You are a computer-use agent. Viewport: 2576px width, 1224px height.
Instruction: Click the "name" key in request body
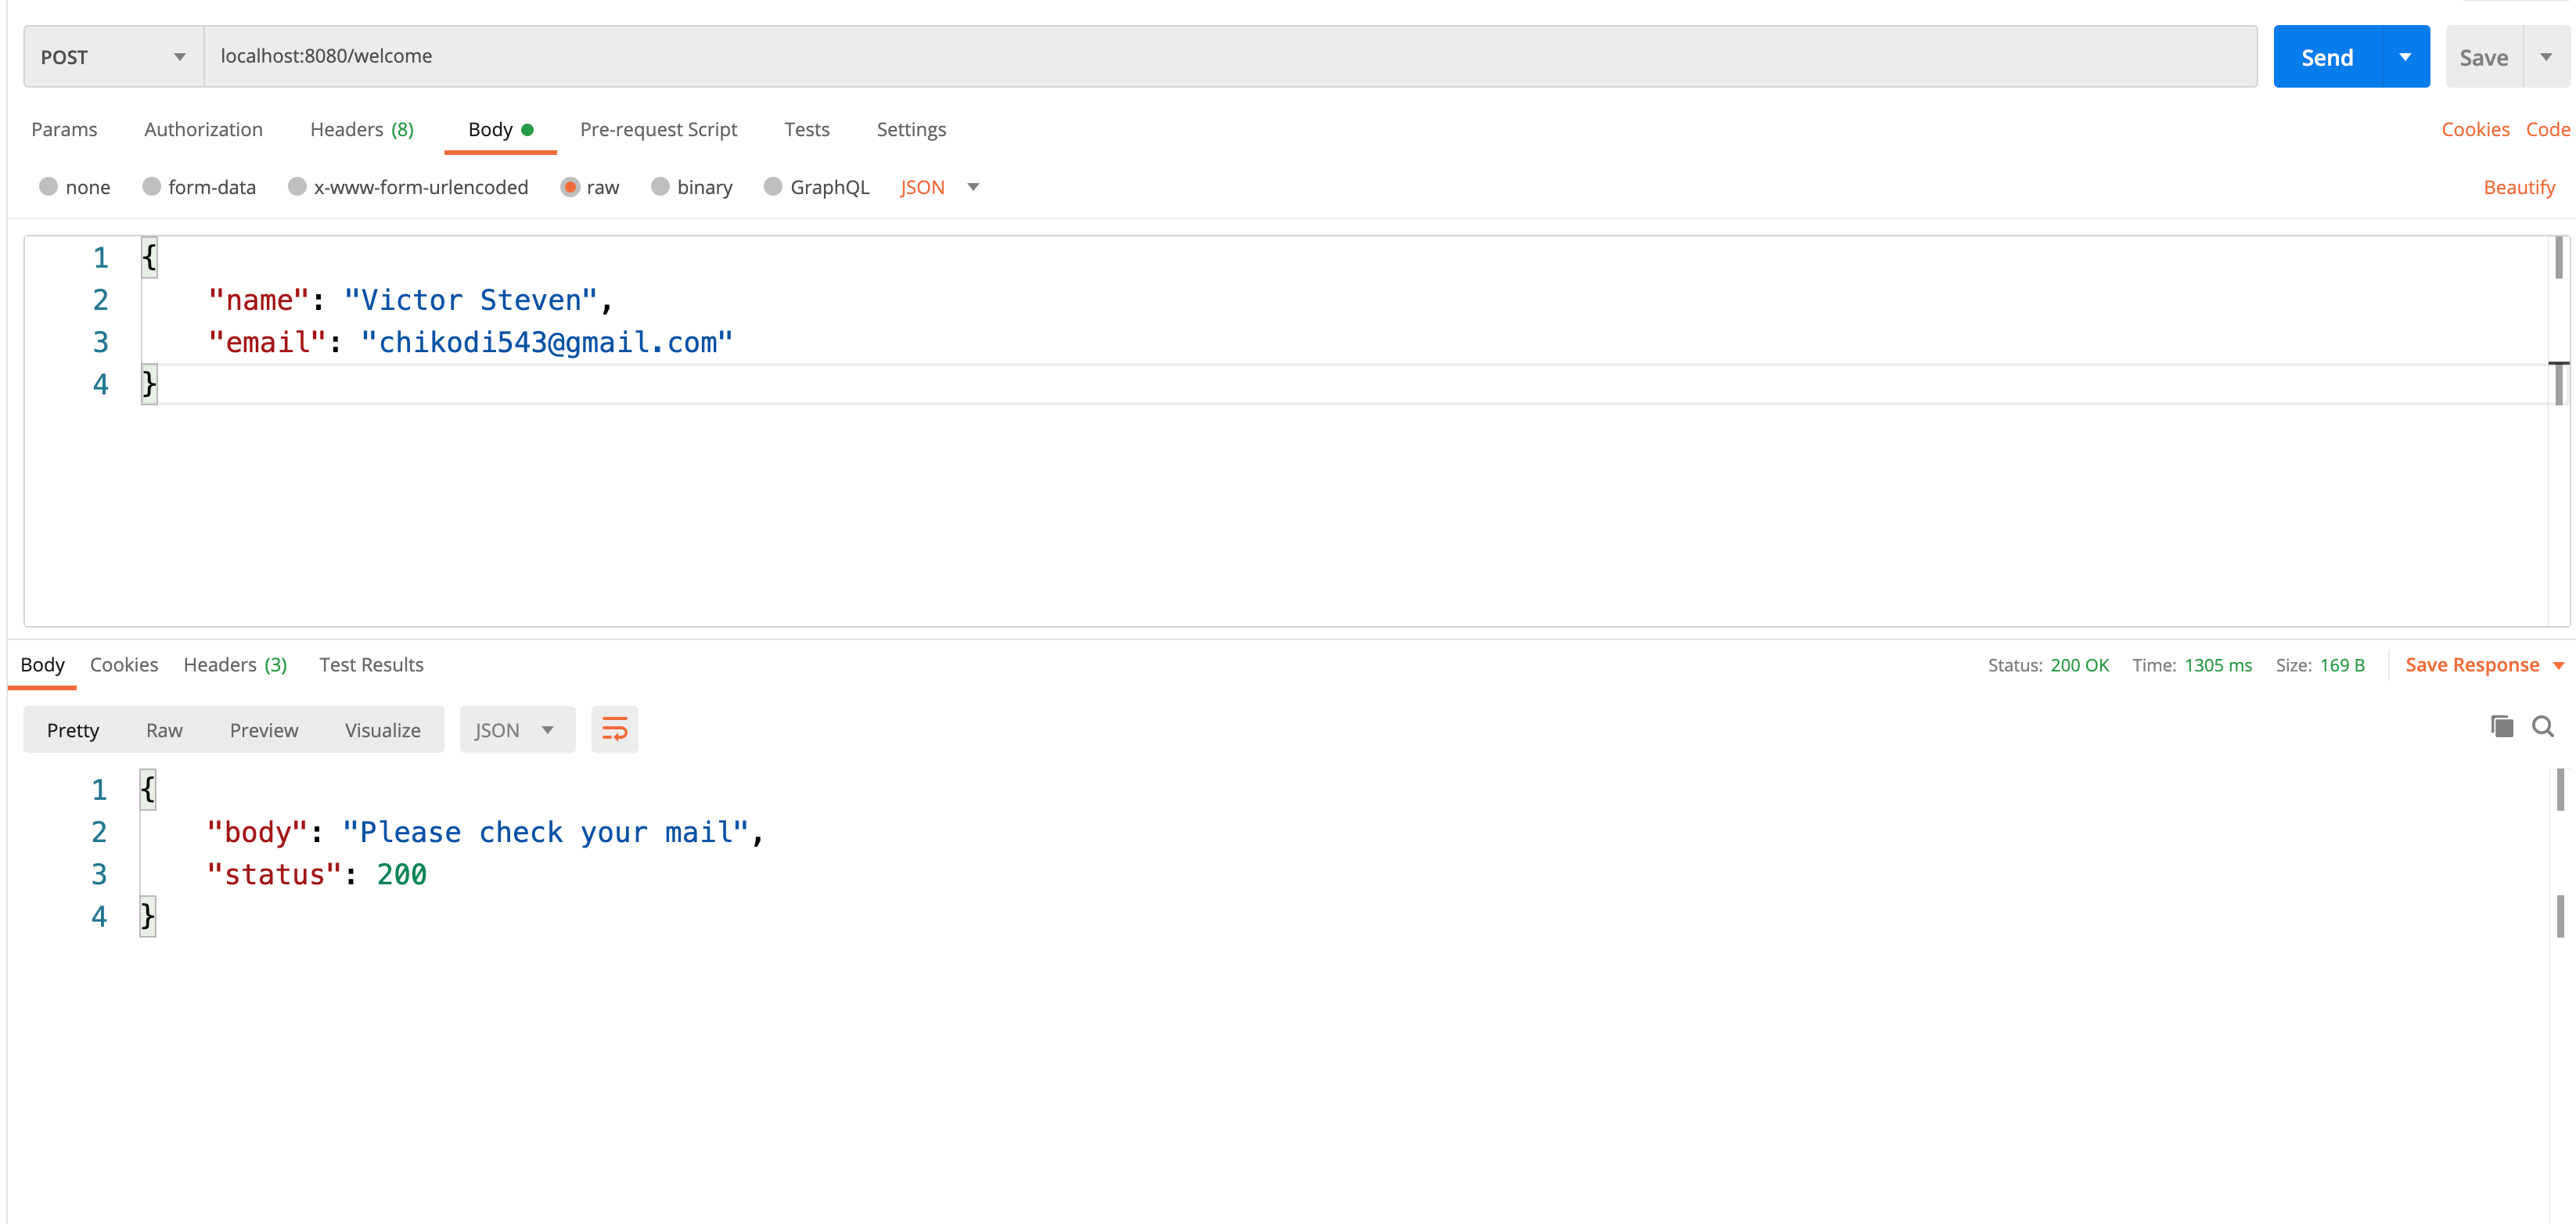[x=259, y=300]
